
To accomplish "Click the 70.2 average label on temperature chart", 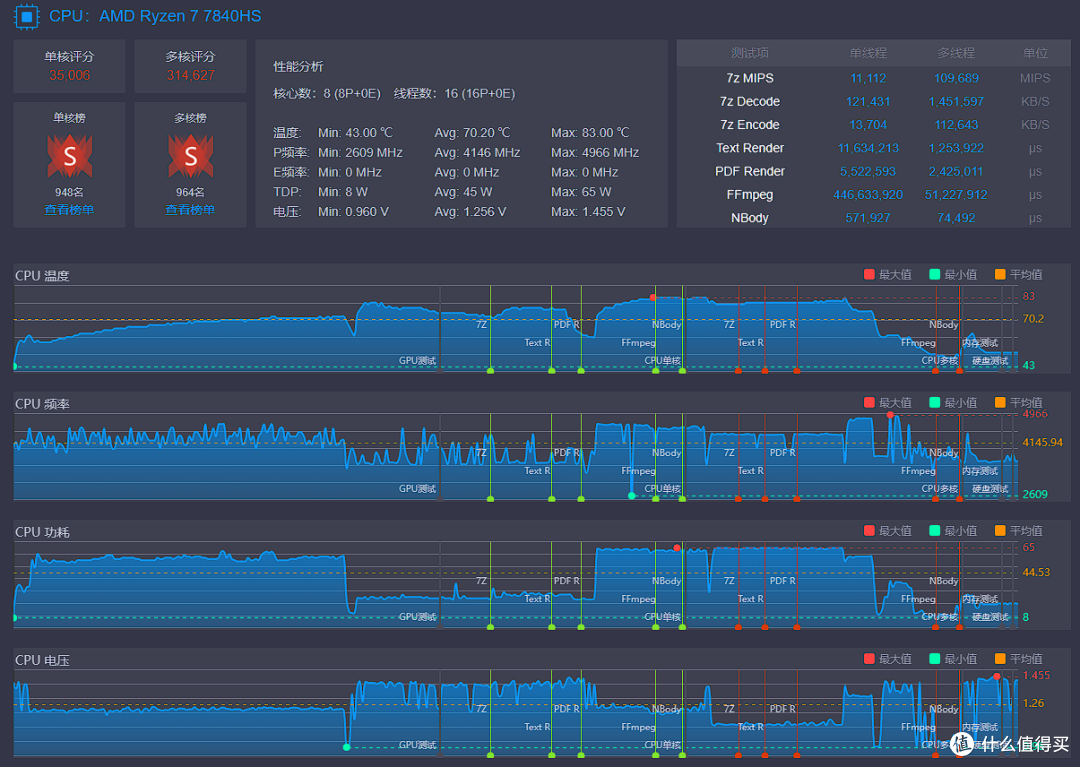I will click(x=1033, y=319).
